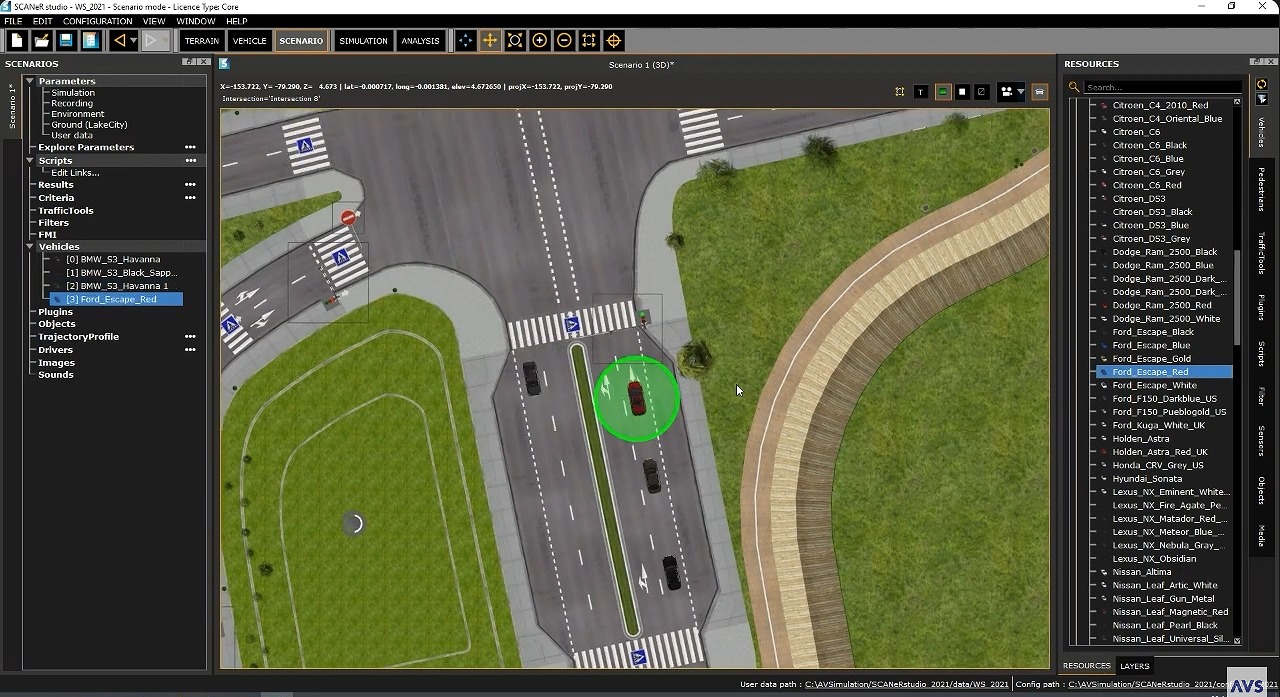The image size is (1280, 697).
Task: Refresh the Resources panel
Action: click(1261, 85)
